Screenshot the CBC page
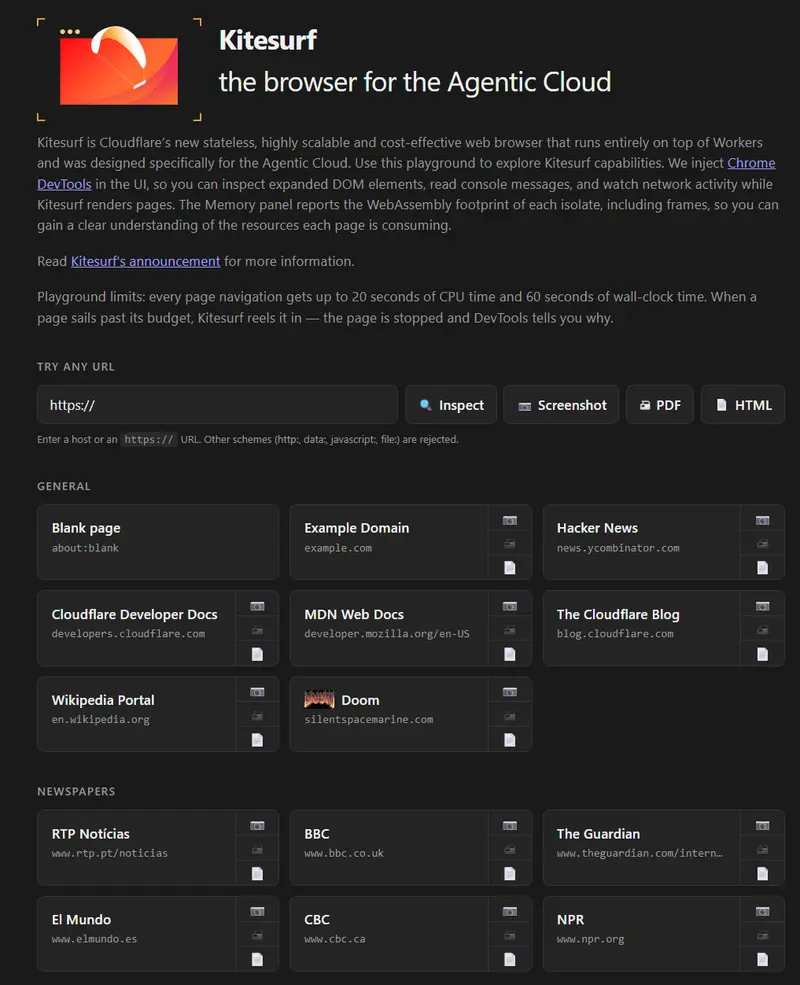This screenshot has width=800, height=985. 510,912
